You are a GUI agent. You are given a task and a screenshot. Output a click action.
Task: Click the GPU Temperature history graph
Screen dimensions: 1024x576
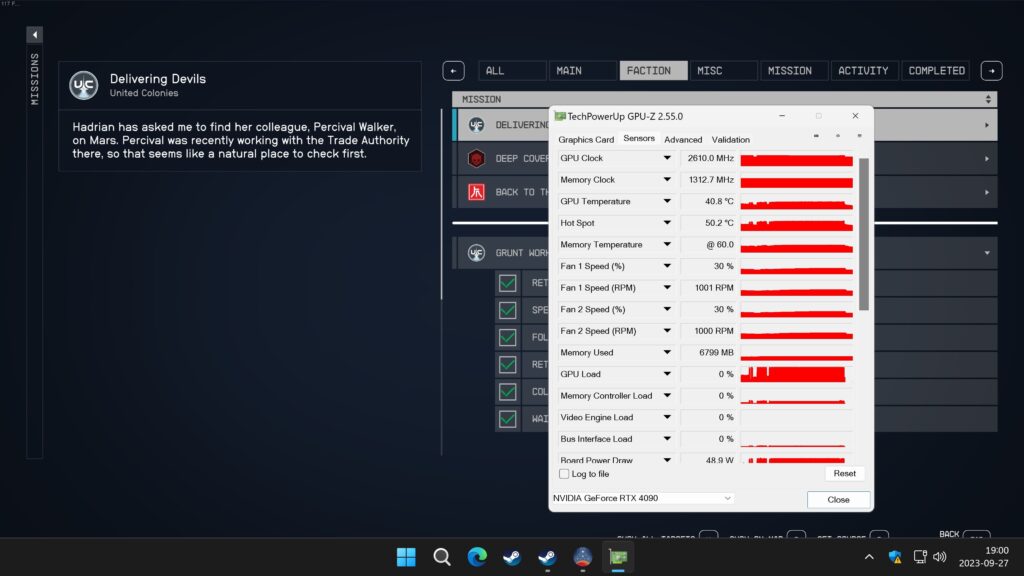tap(796, 201)
